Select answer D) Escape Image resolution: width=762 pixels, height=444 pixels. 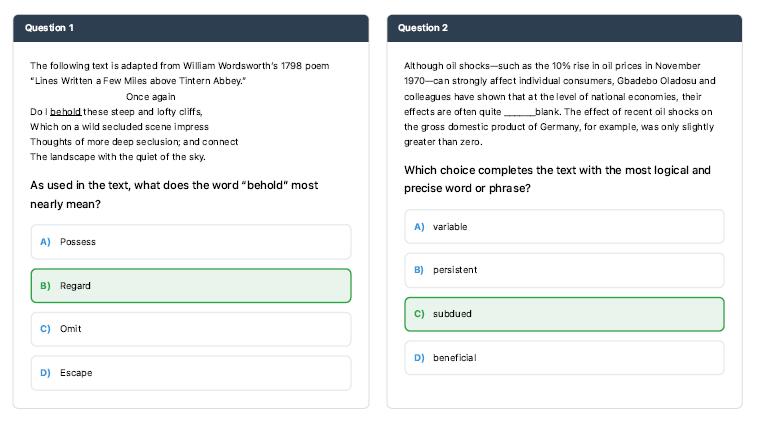coord(191,373)
